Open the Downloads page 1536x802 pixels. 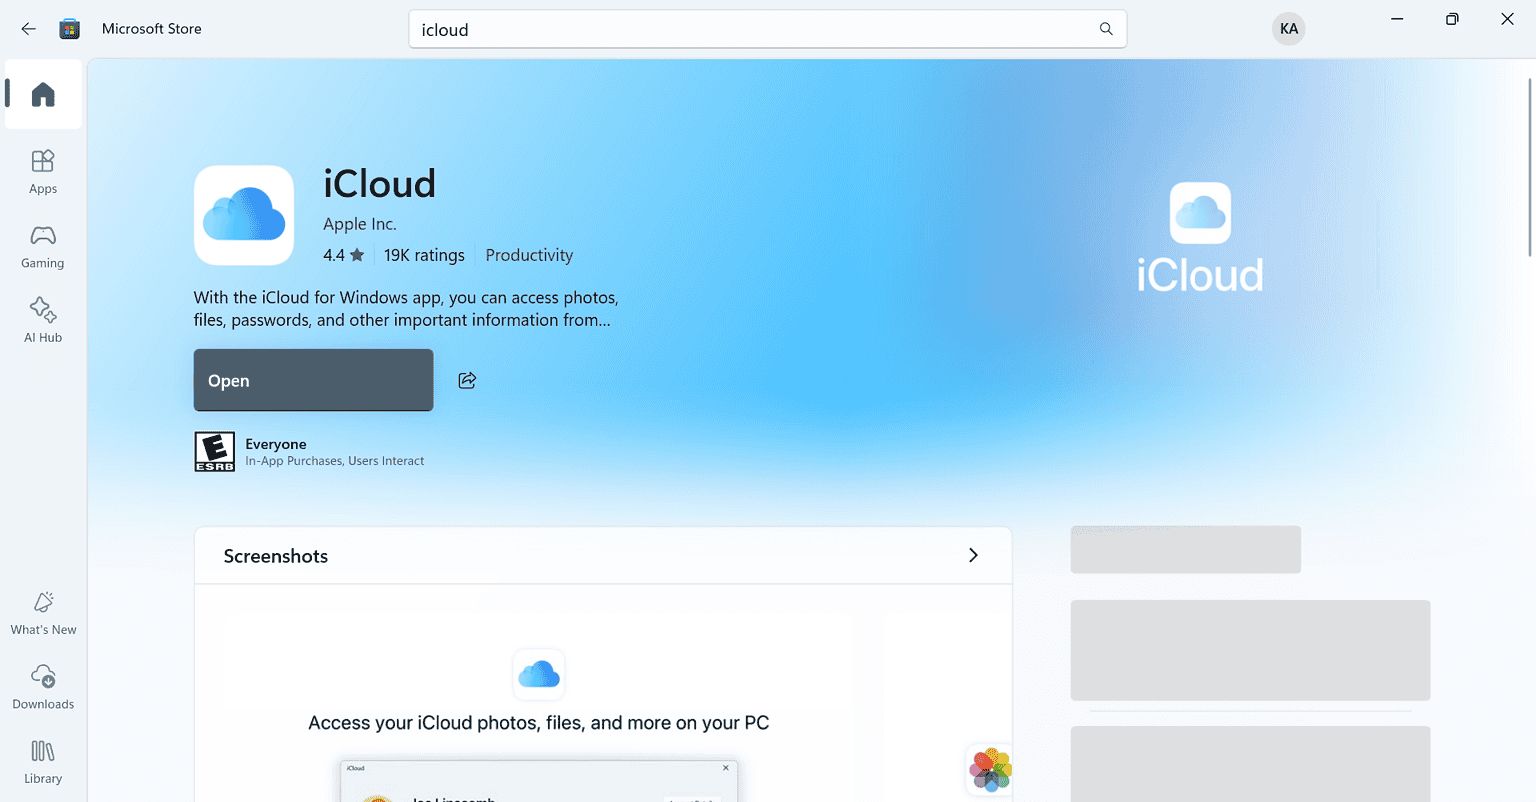(43, 687)
